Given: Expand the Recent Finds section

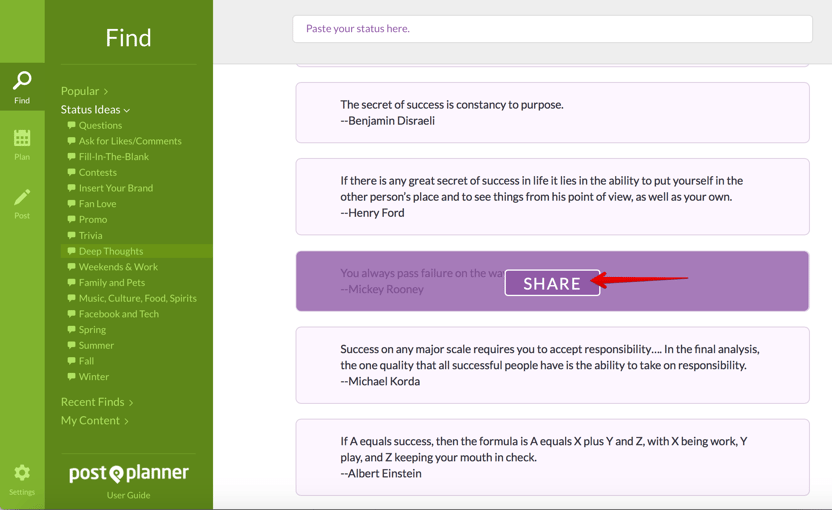Looking at the screenshot, I should tap(97, 402).
